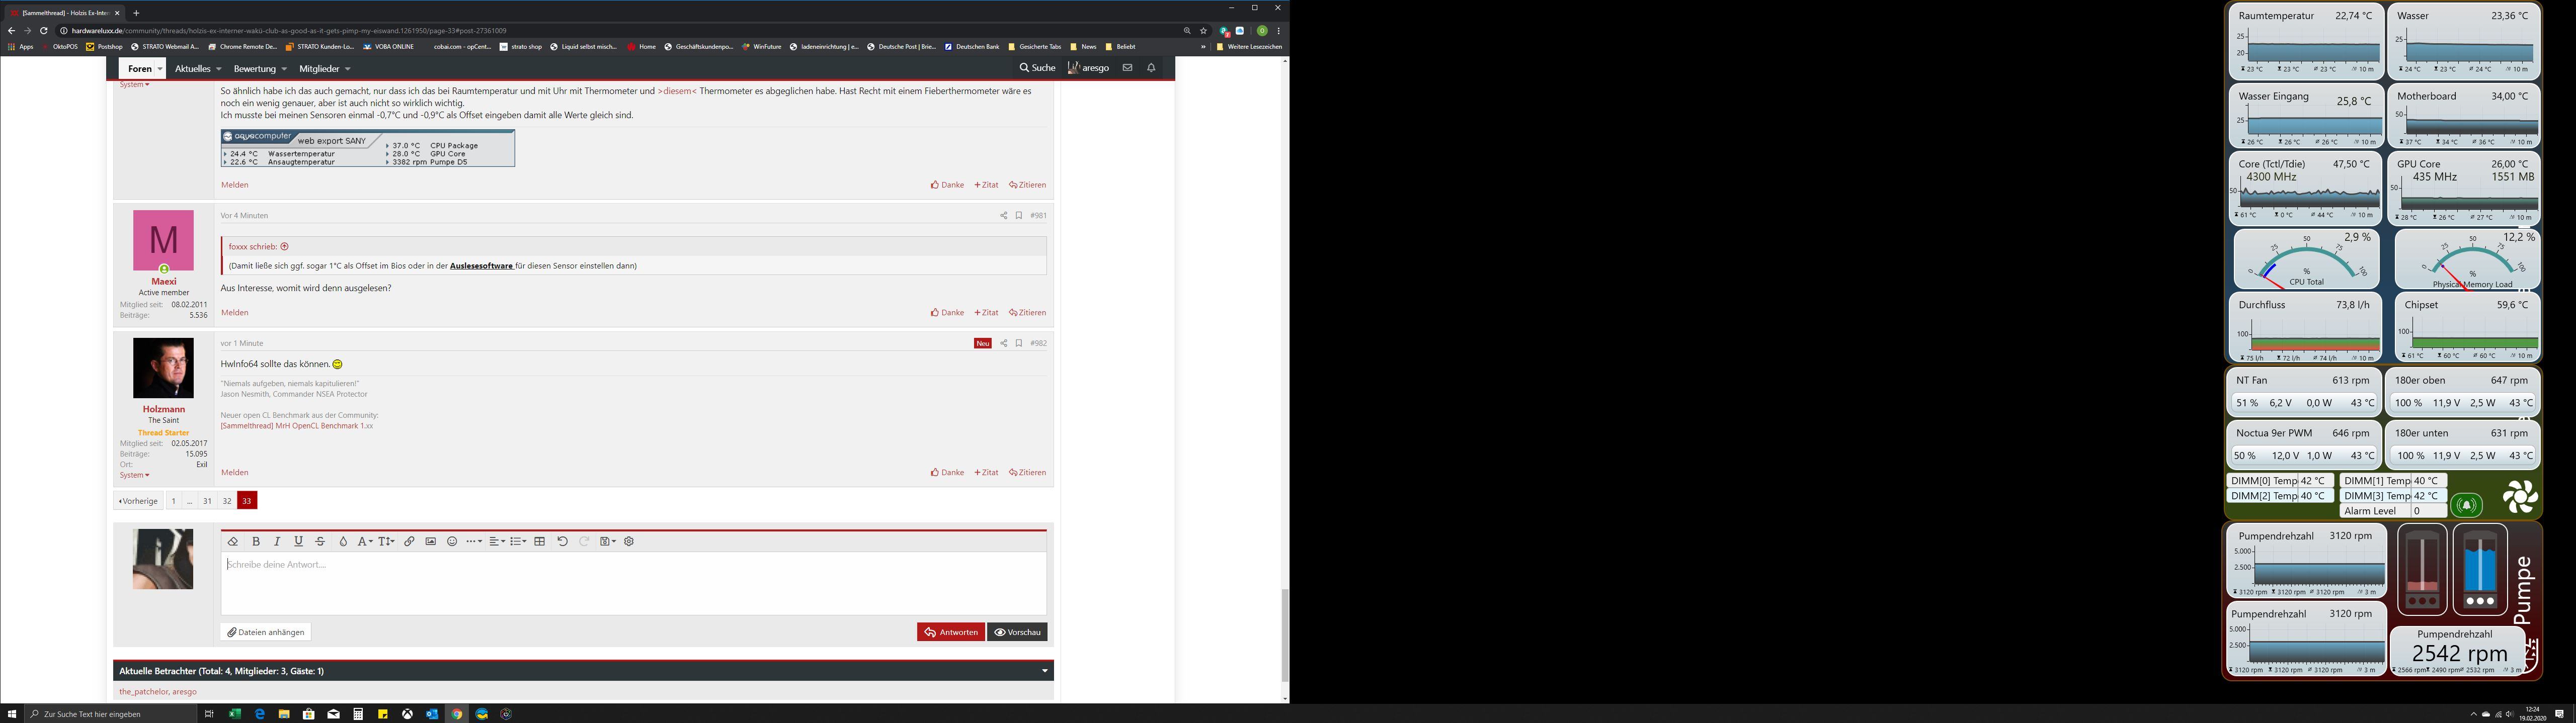Open the drafts save dropdown
This screenshot has height=723, width=2576.
coord(608,541)
